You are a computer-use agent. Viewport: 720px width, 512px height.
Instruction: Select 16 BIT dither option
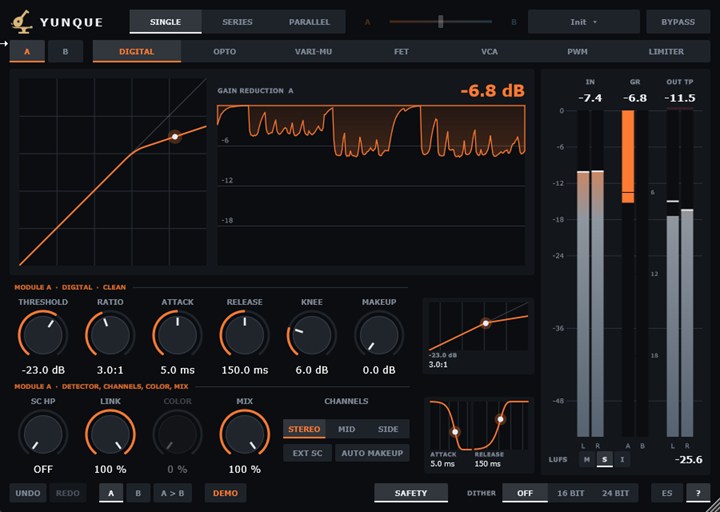570,493
